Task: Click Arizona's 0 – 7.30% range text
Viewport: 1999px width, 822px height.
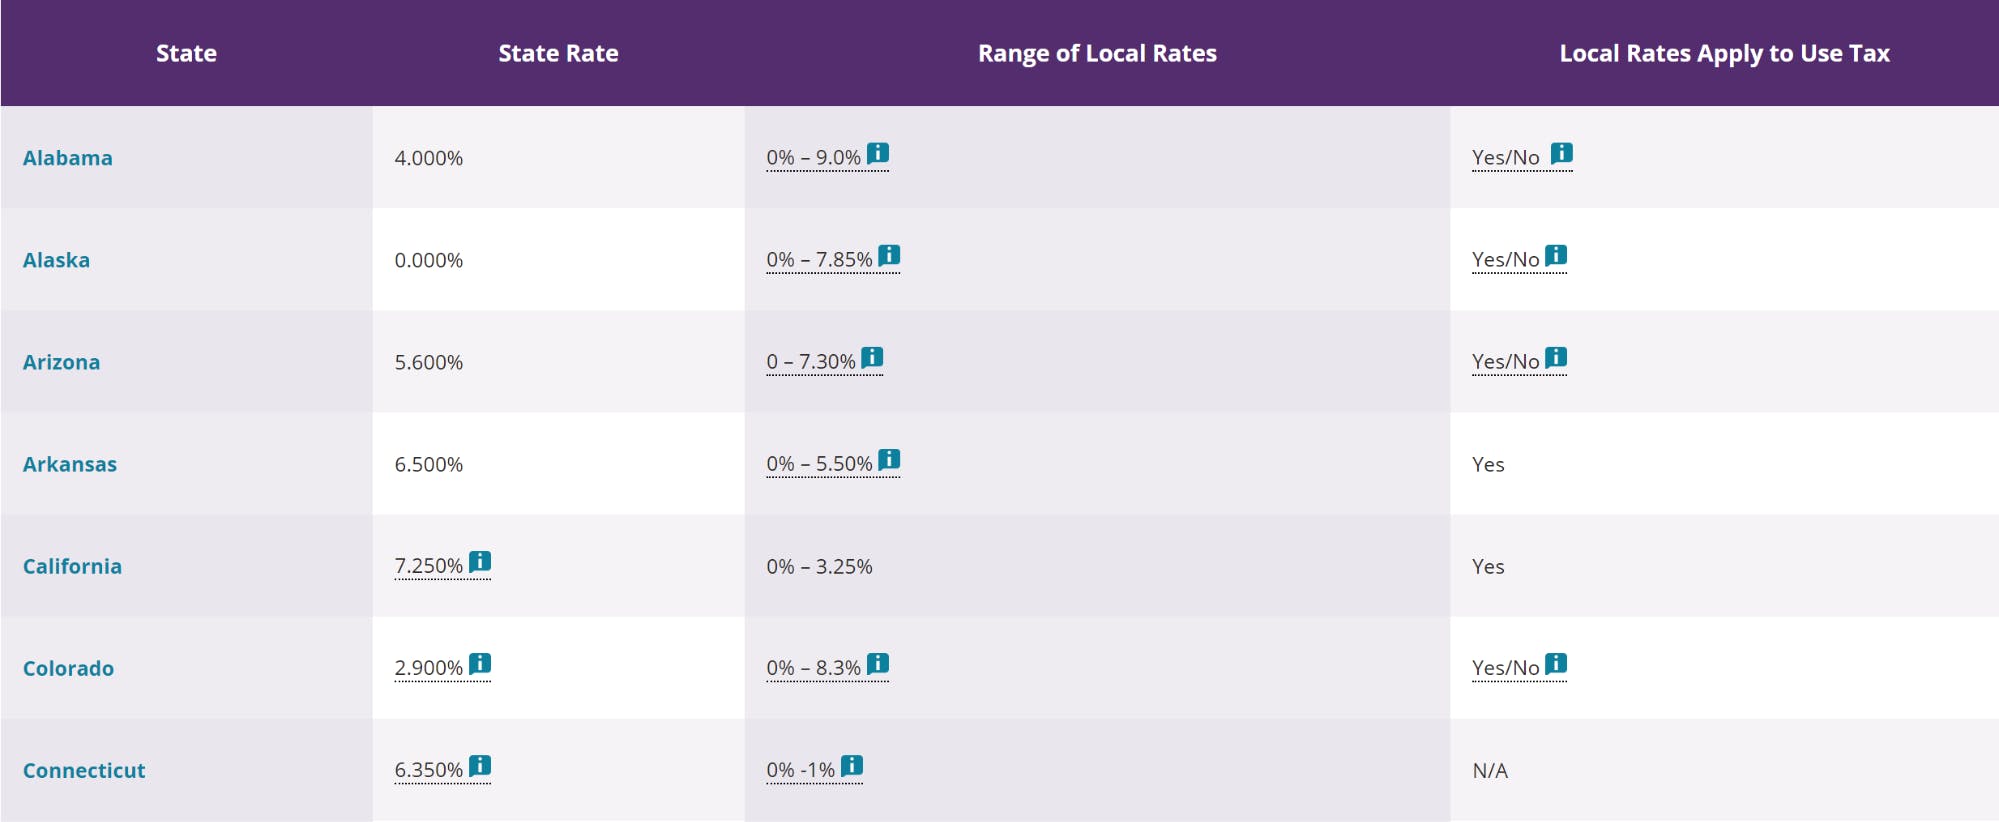Action: point(811,362)
